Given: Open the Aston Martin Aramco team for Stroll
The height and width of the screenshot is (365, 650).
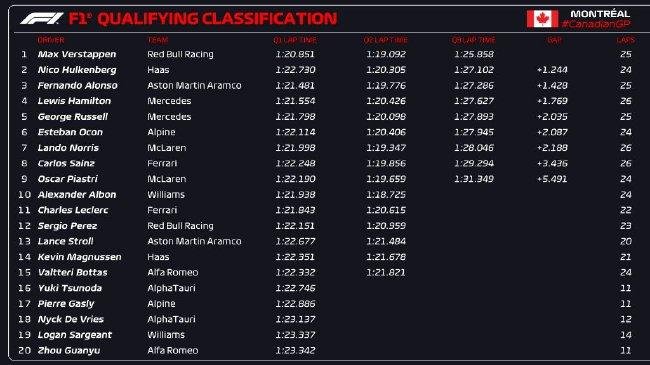Looking at the screenshot, I should click(194, 241).
